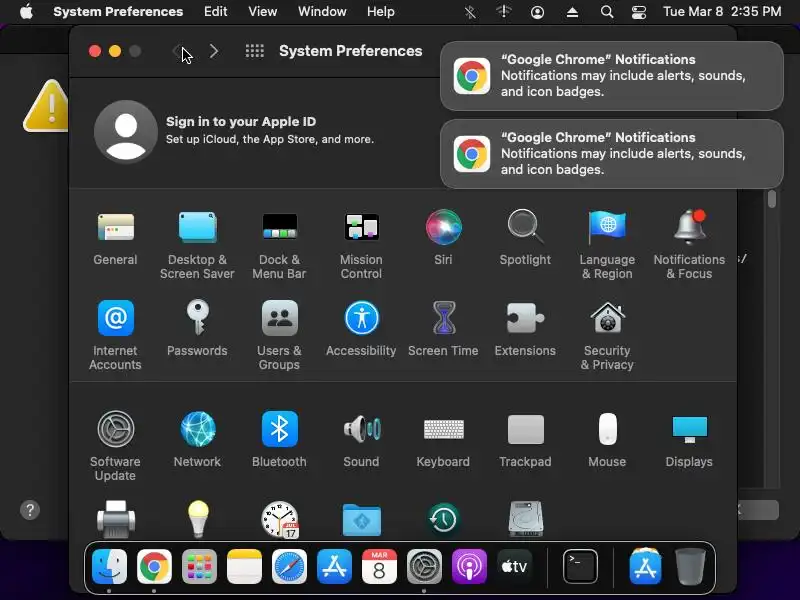Open Trackpad preferences

coord(525,439)
